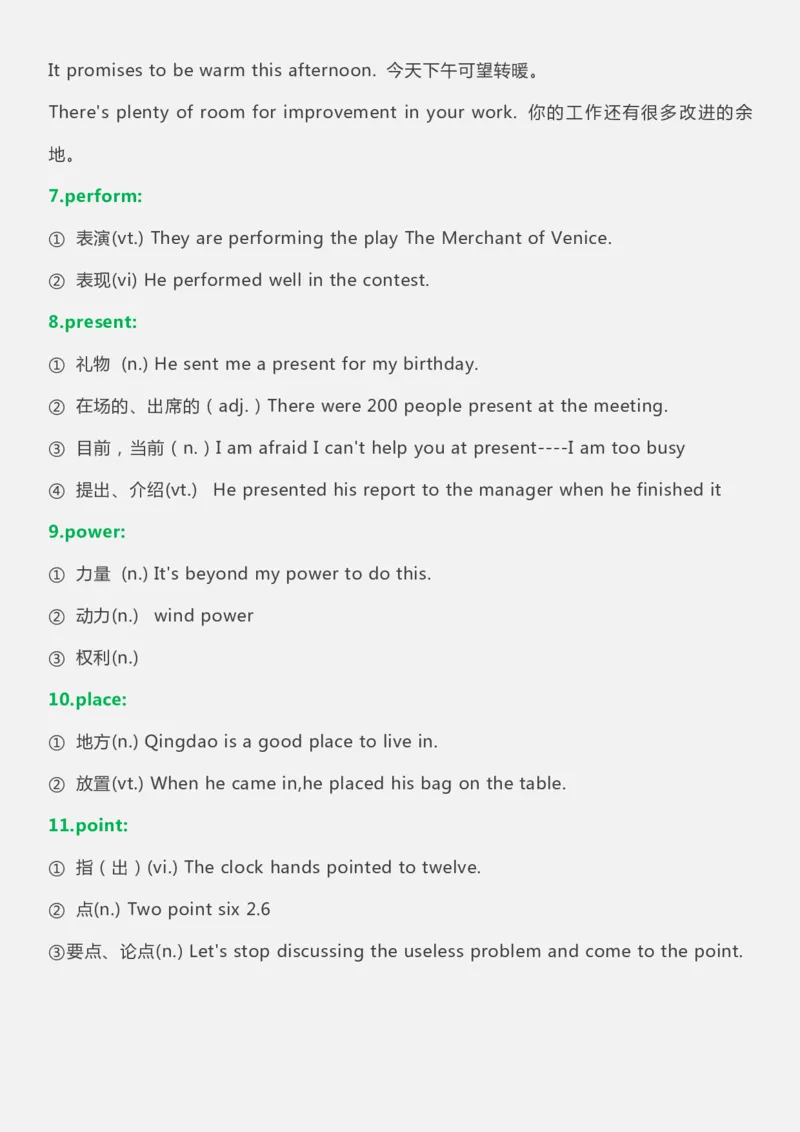Click the green heading 9.power:

[x=87, y=532]
